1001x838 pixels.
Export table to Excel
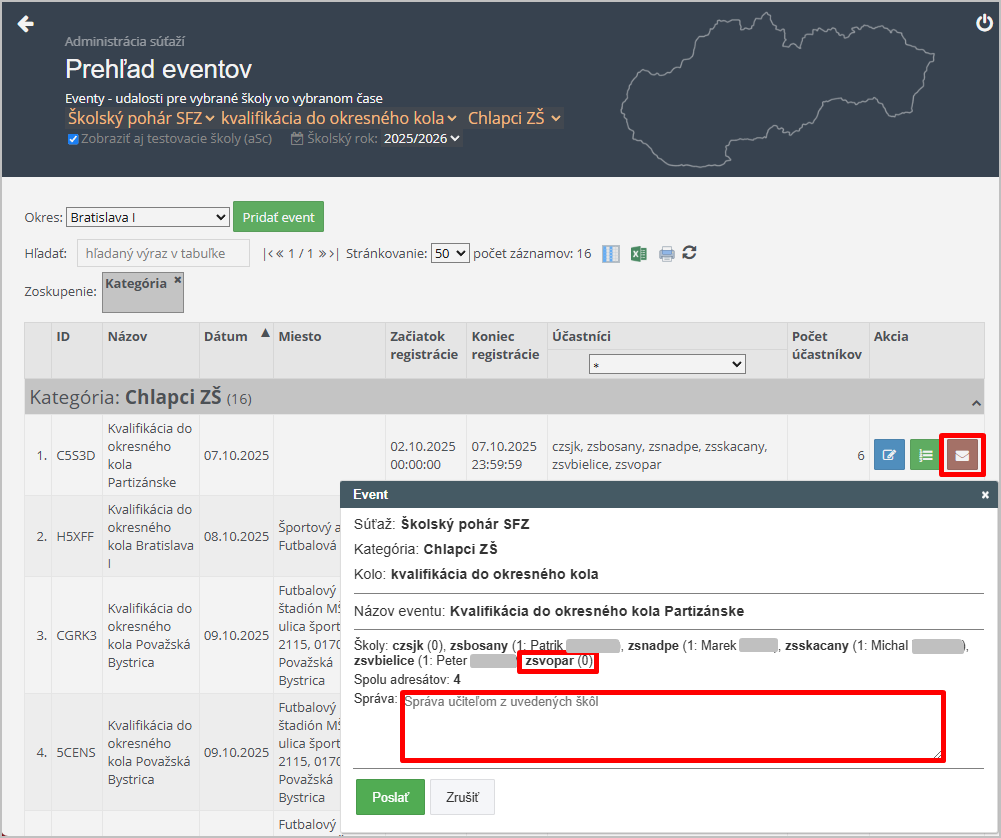(x=638, y=254)
